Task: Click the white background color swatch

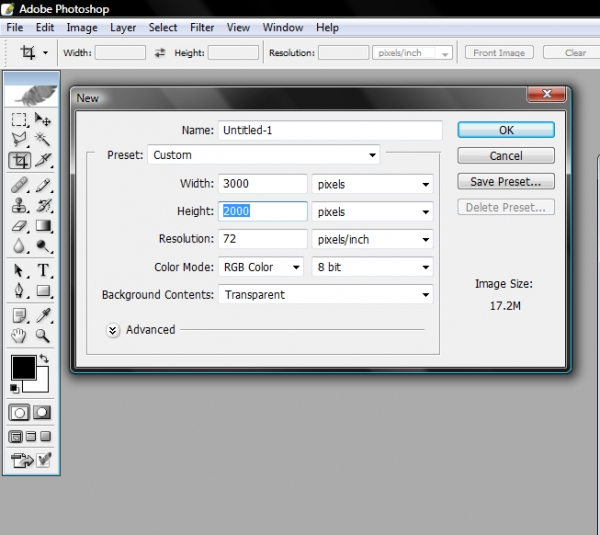Action: pyautogui.click(x=42, y=385)
